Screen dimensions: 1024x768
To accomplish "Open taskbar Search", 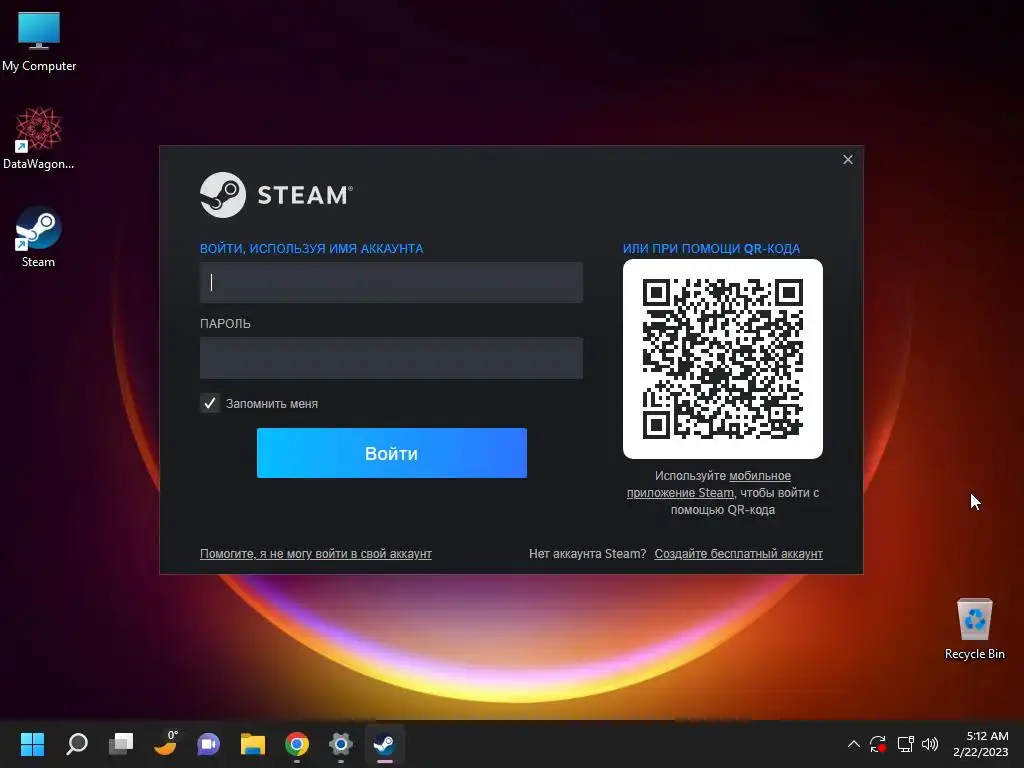I will (77, 744).
